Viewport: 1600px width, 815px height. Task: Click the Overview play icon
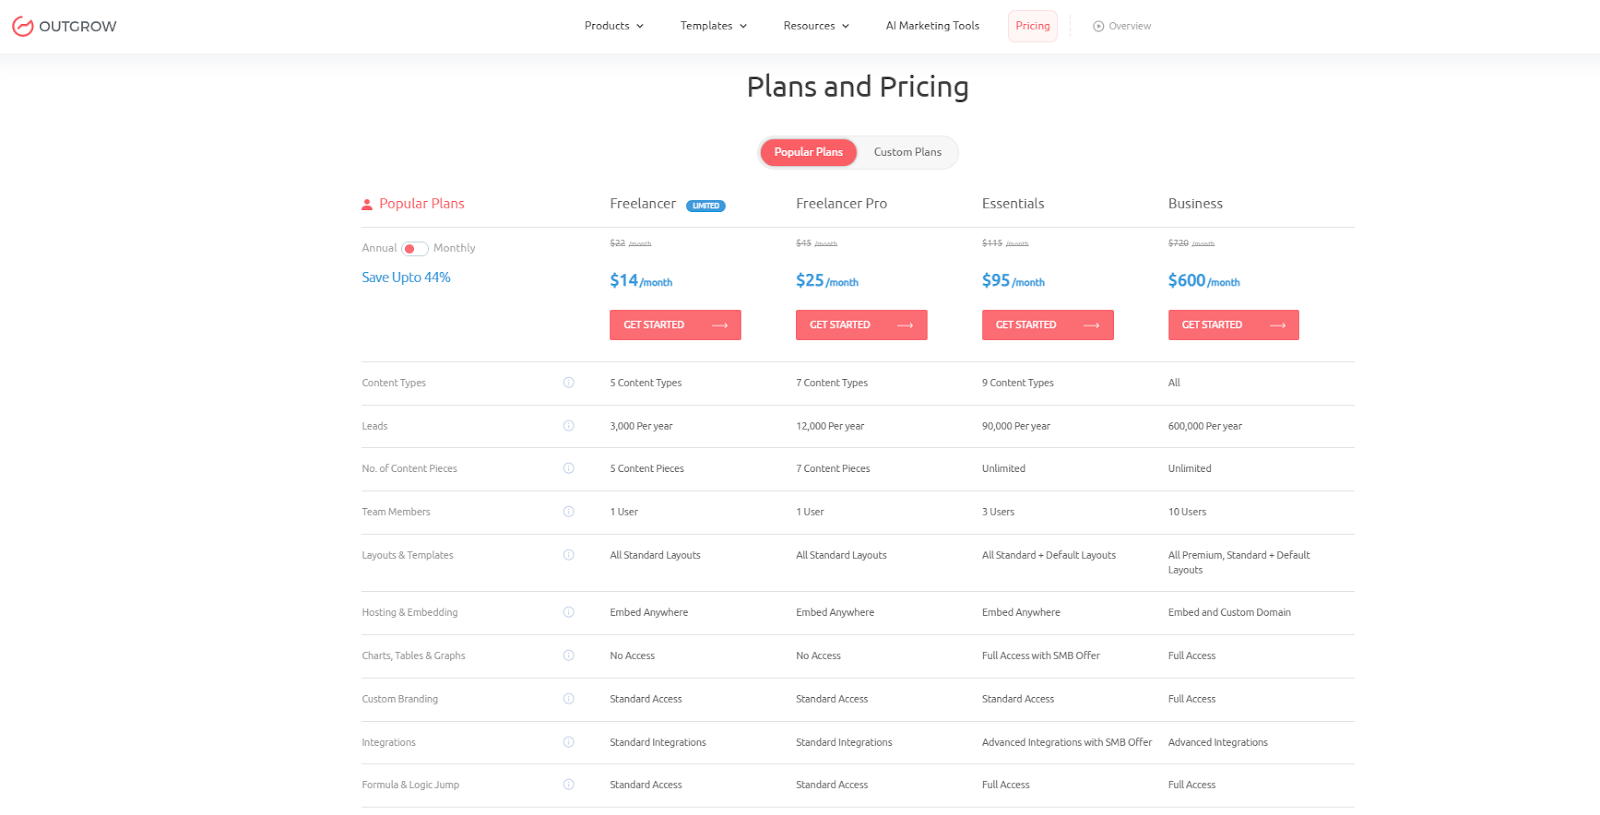tap(1098, 26)
